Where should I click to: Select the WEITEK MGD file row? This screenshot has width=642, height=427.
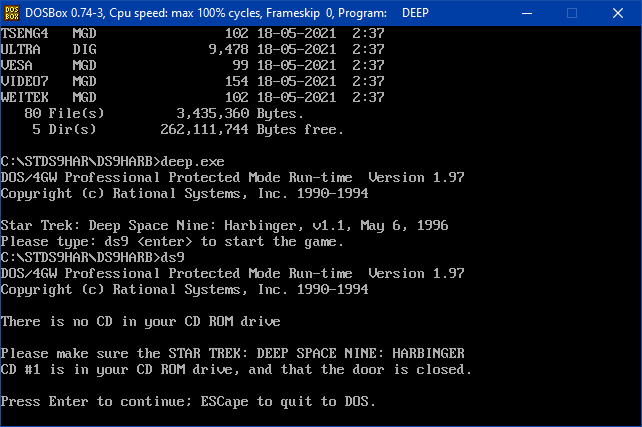tap(192, 97)
